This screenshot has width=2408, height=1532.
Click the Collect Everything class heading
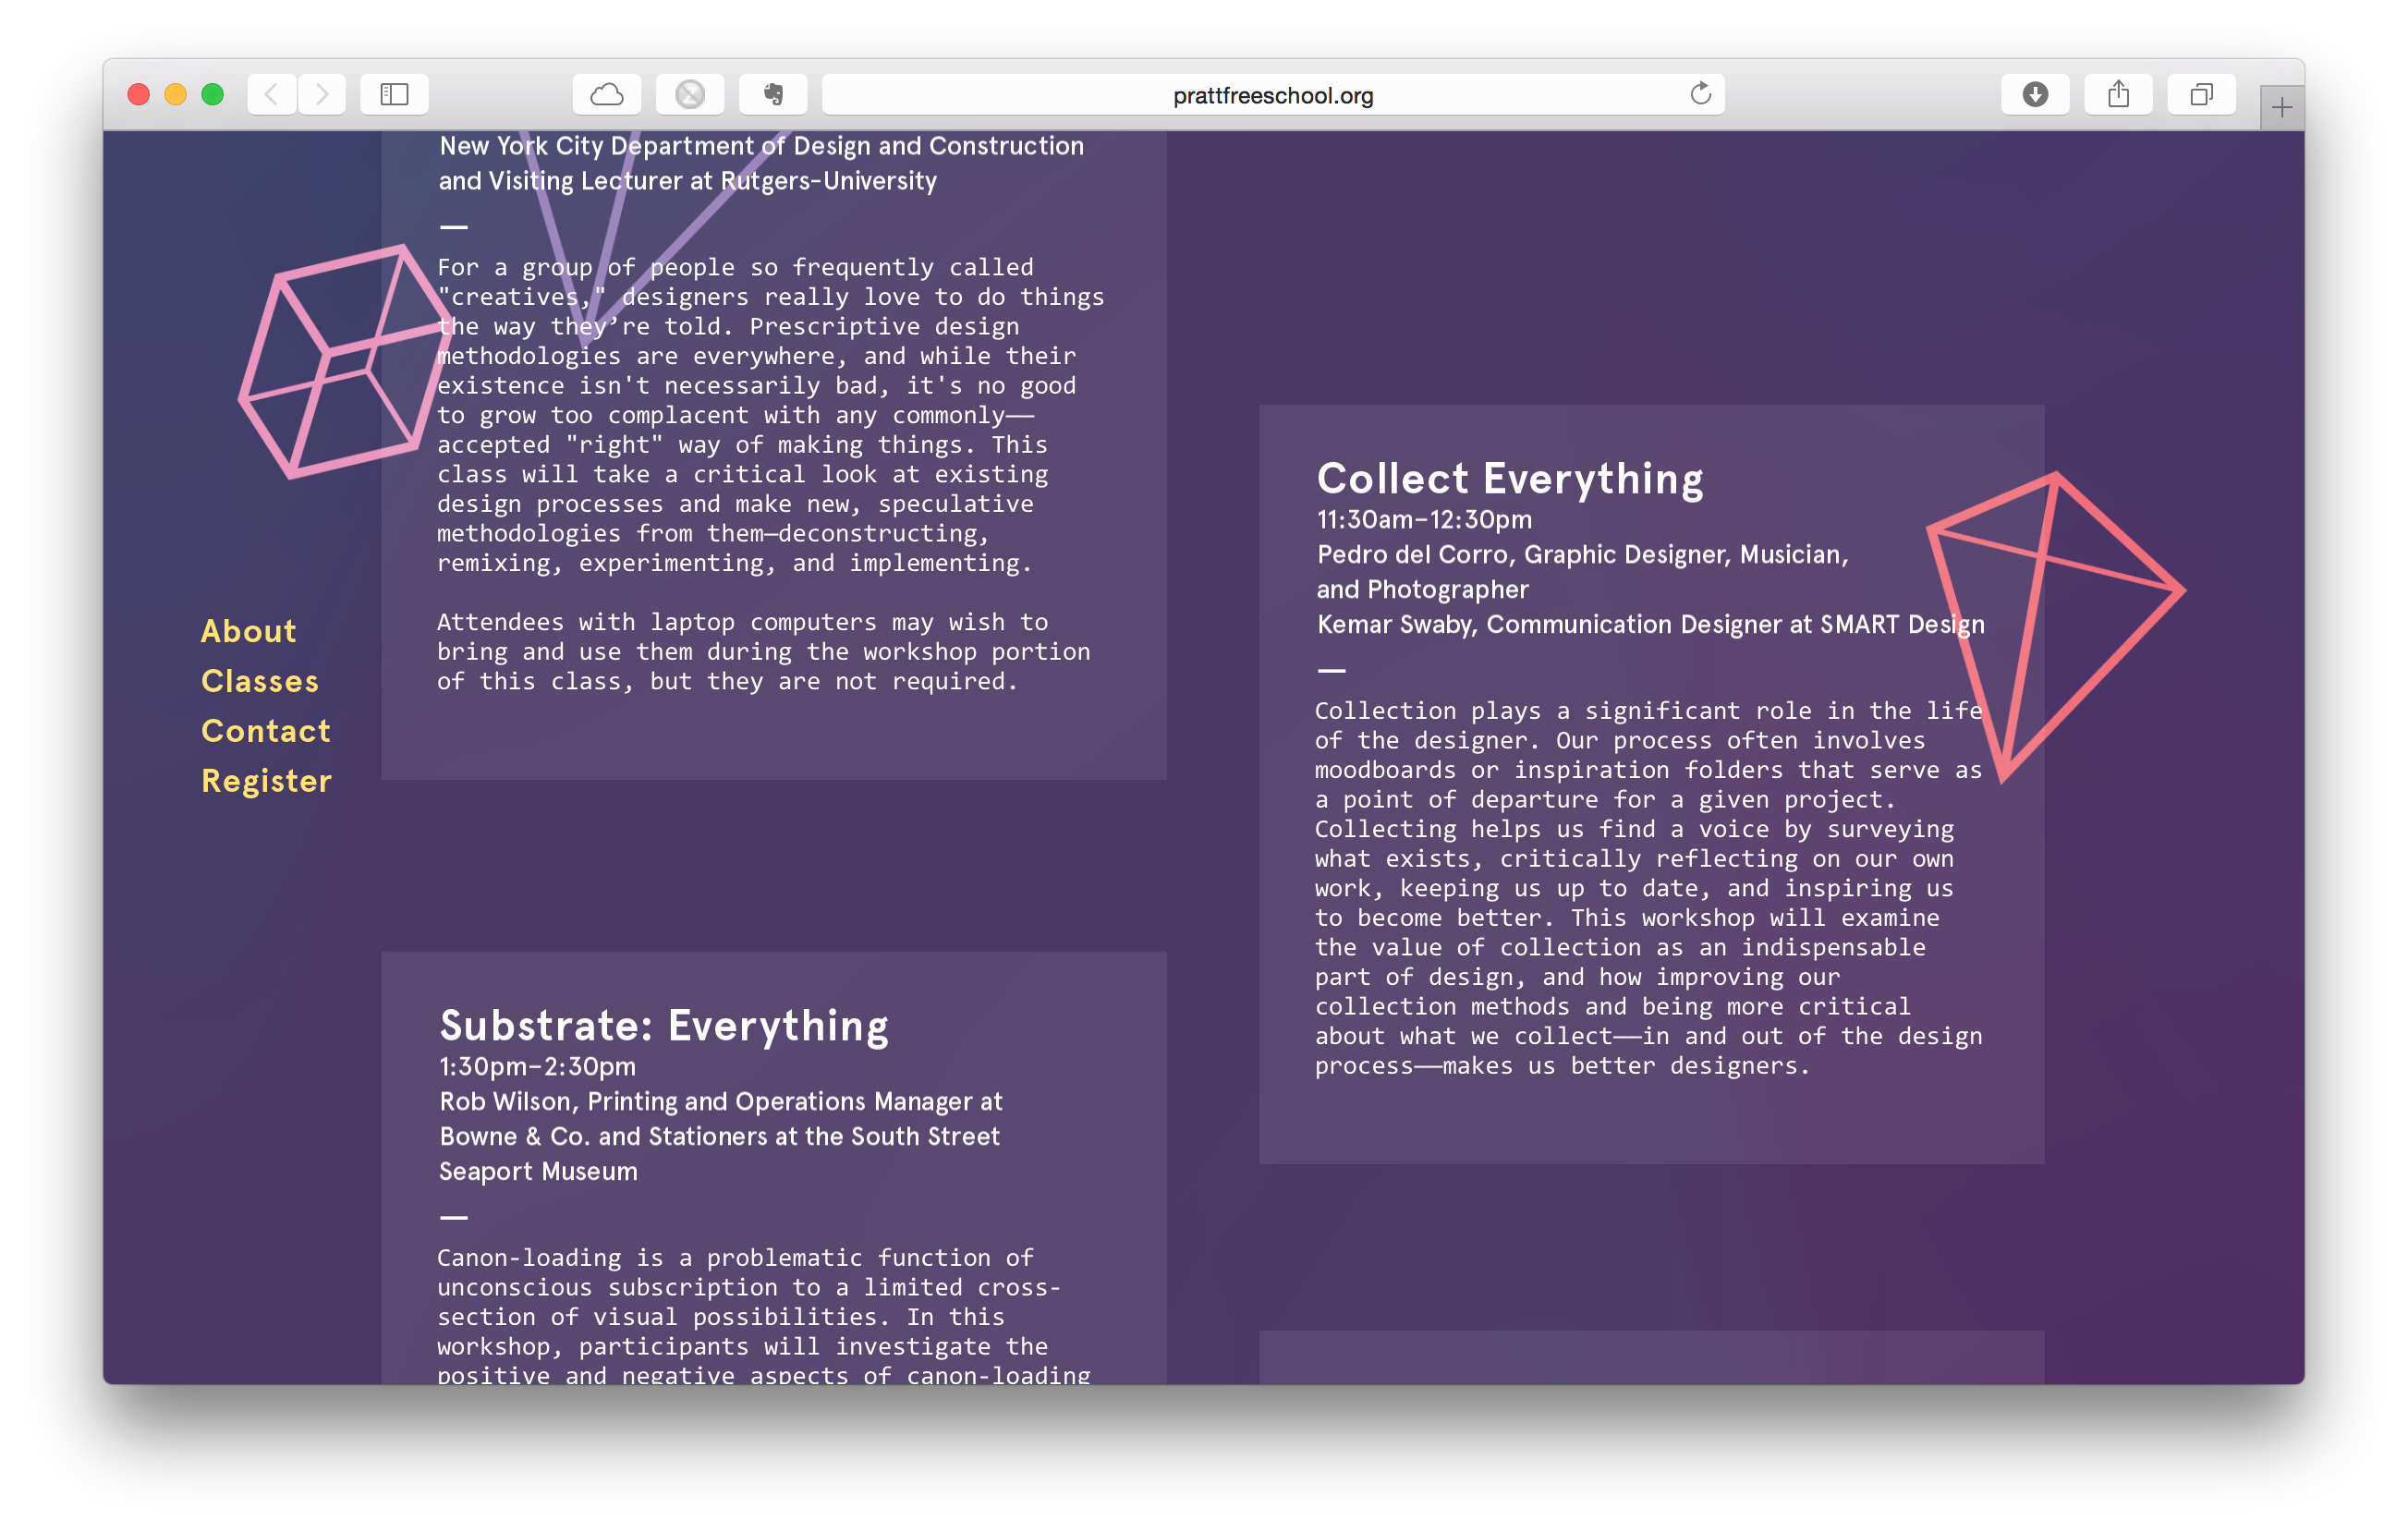1510,479
